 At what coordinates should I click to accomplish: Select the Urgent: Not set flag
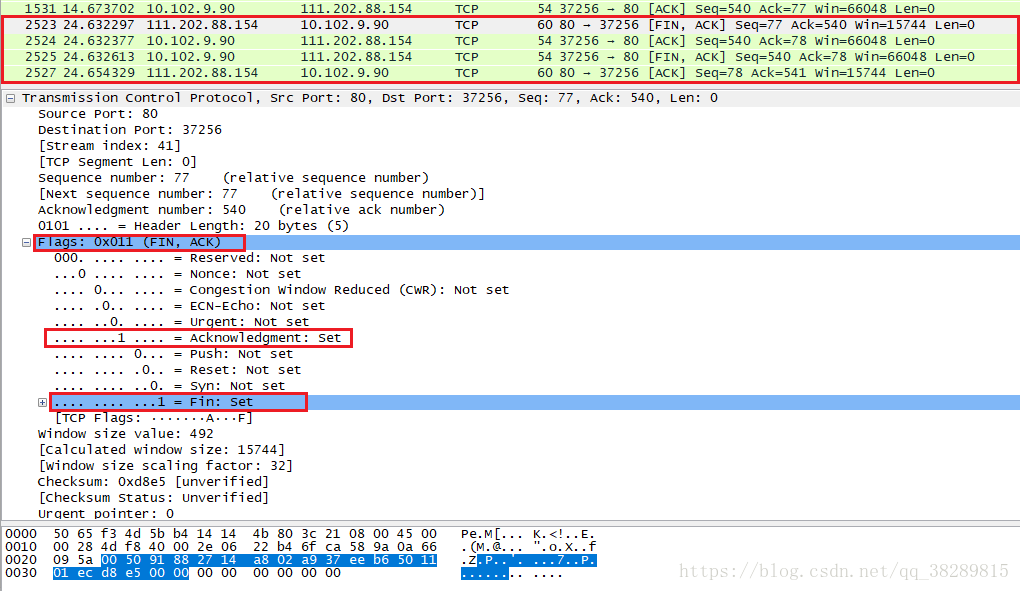[181, 322]
